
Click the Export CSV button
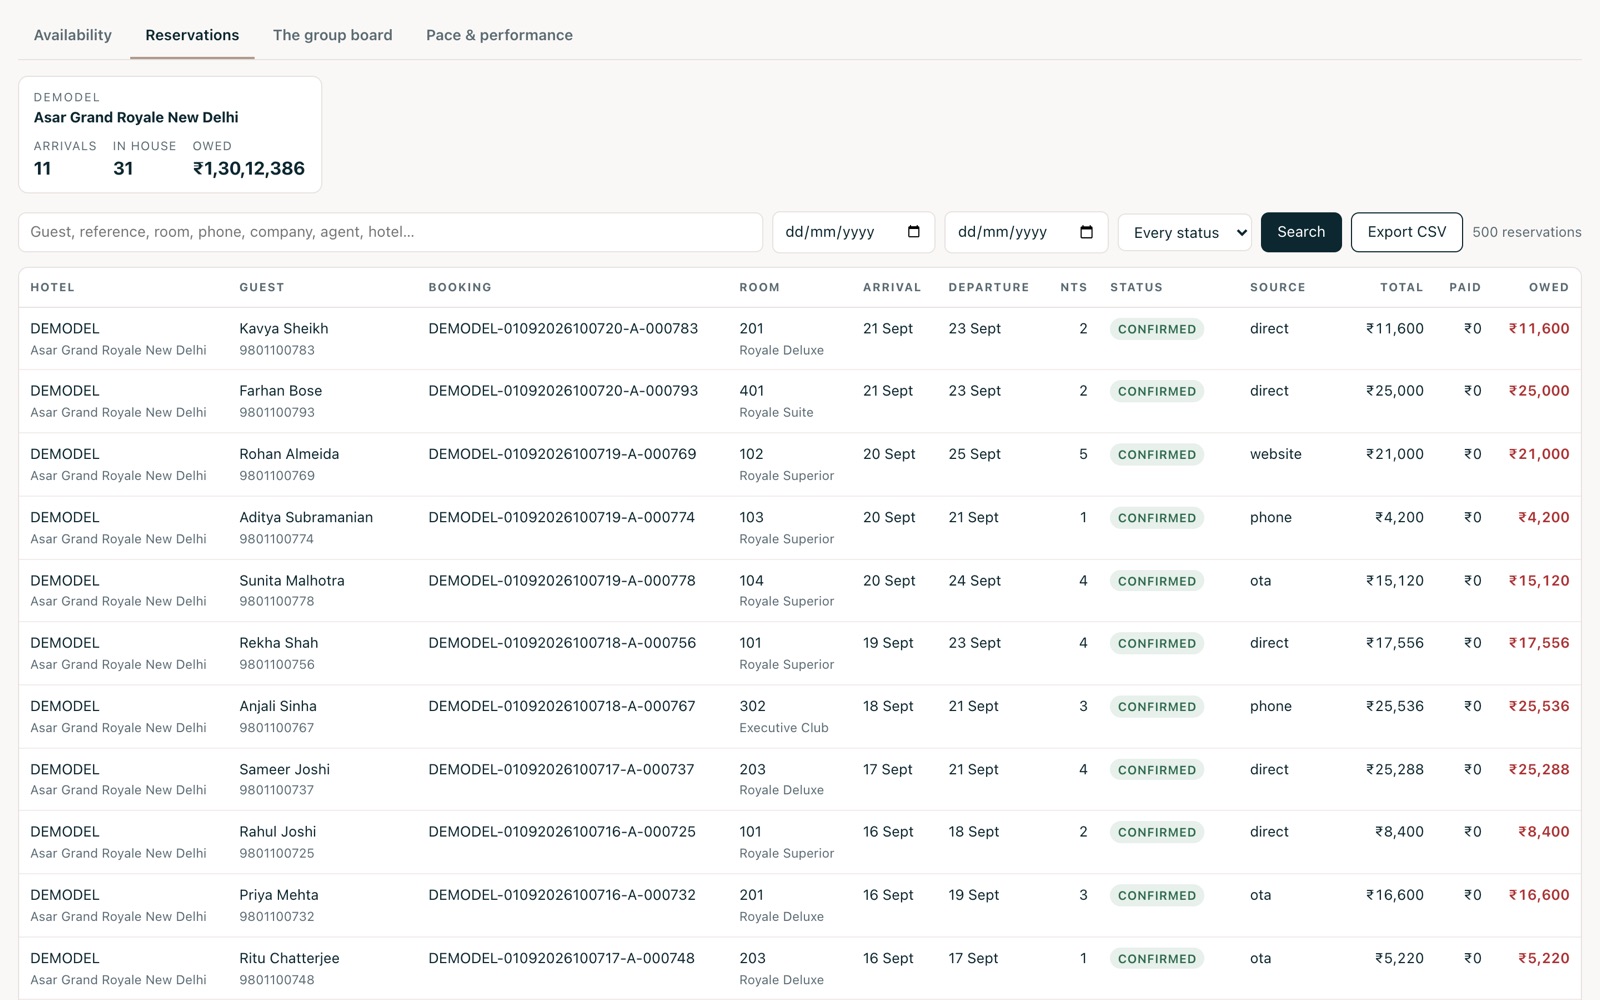1406,232
